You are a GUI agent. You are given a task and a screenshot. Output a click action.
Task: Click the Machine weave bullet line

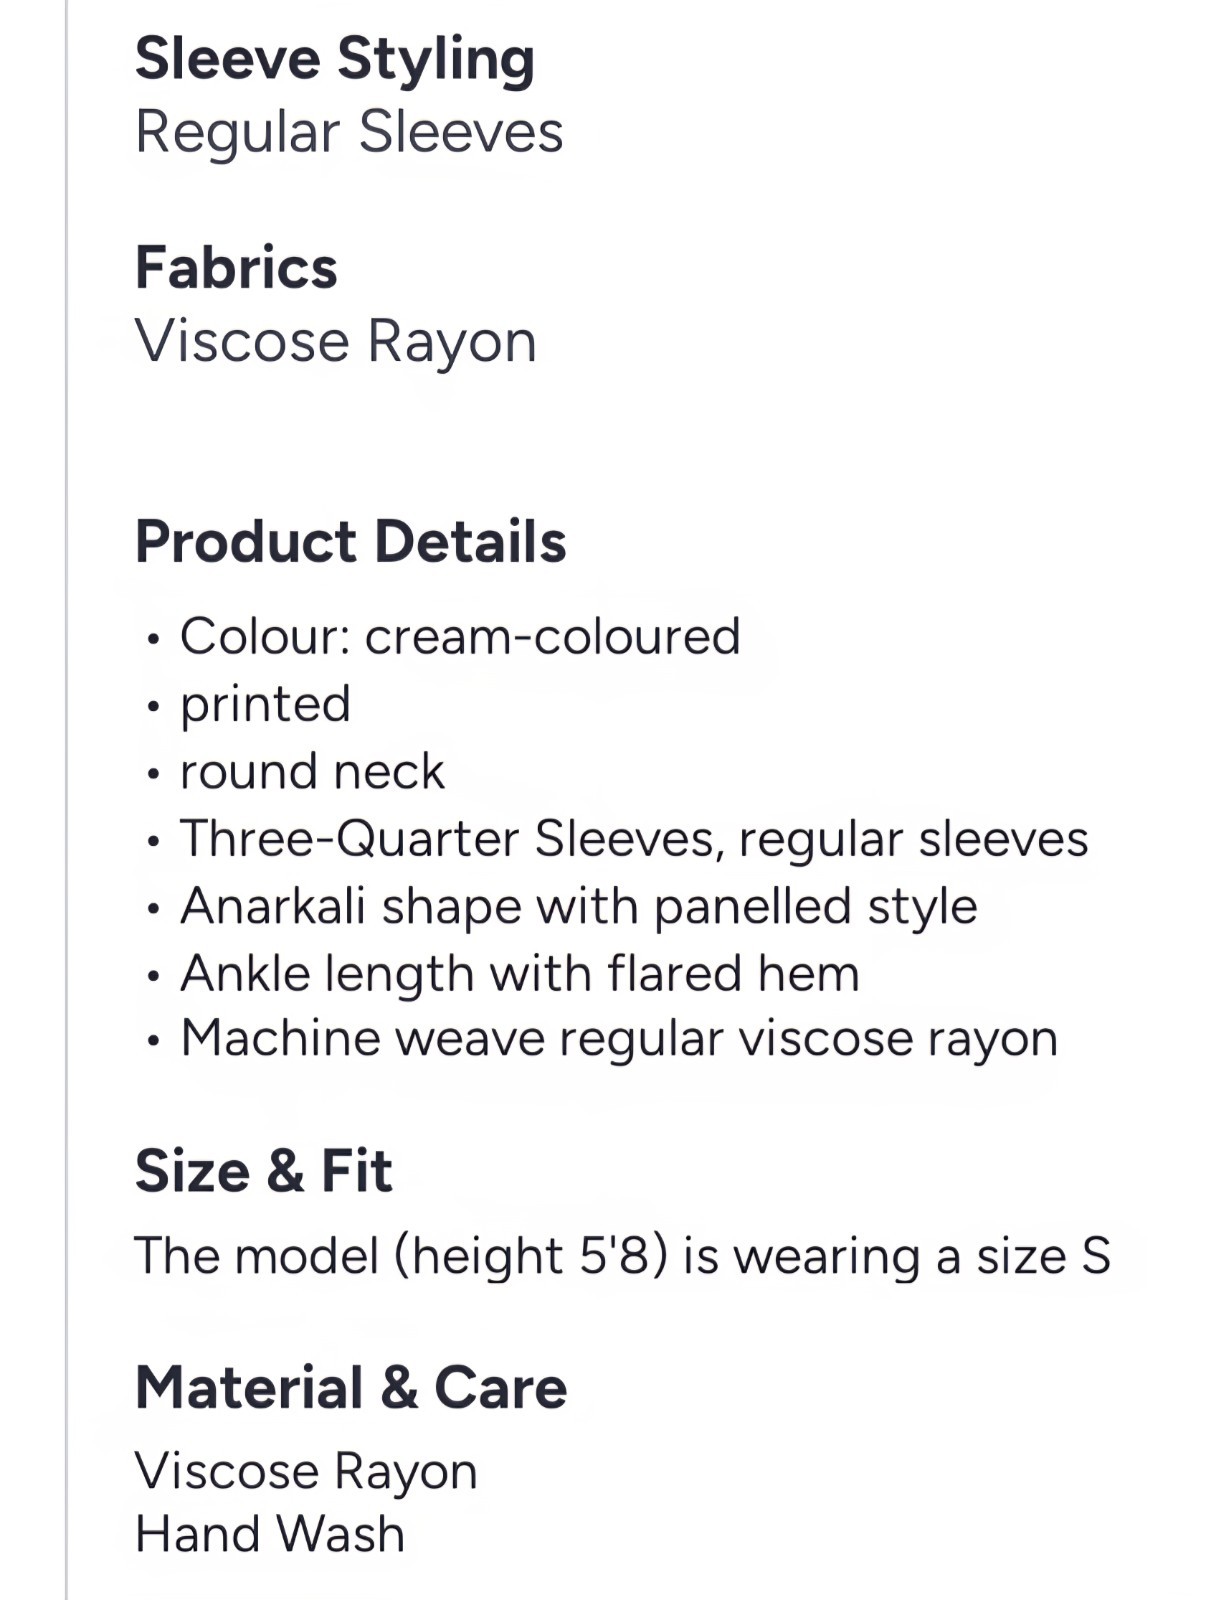click(x=618, y=1038)
